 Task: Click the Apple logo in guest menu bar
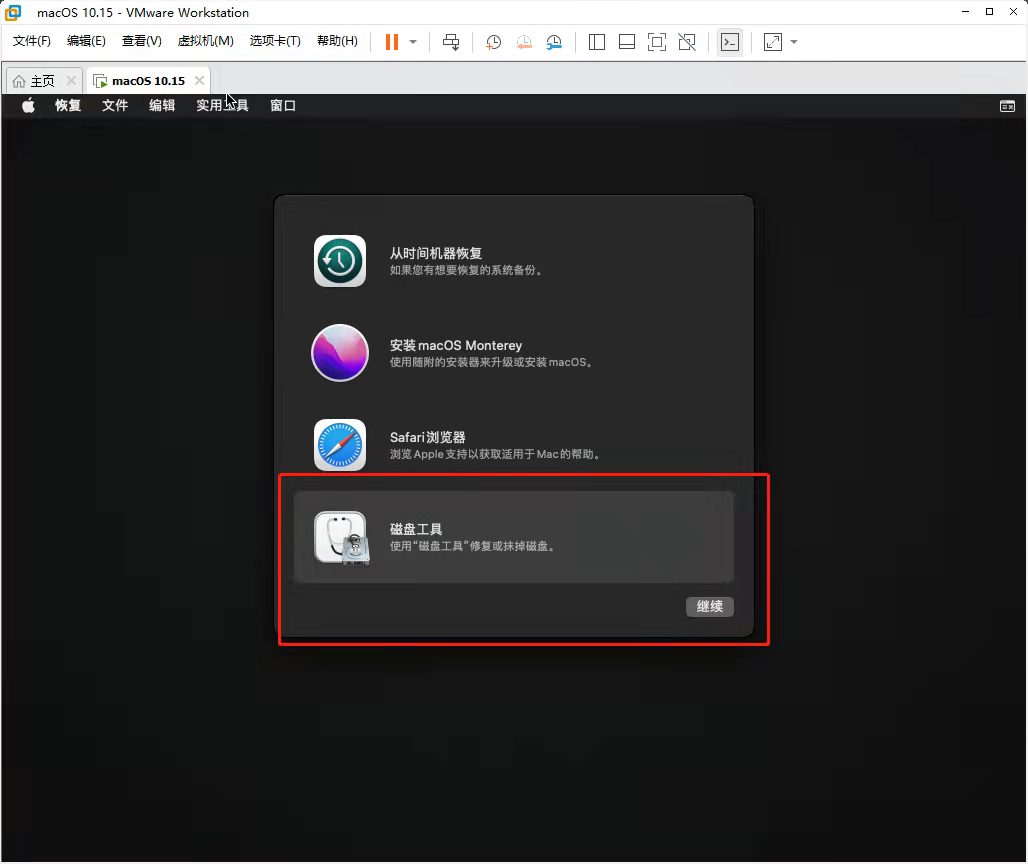(x=27, y=105)
